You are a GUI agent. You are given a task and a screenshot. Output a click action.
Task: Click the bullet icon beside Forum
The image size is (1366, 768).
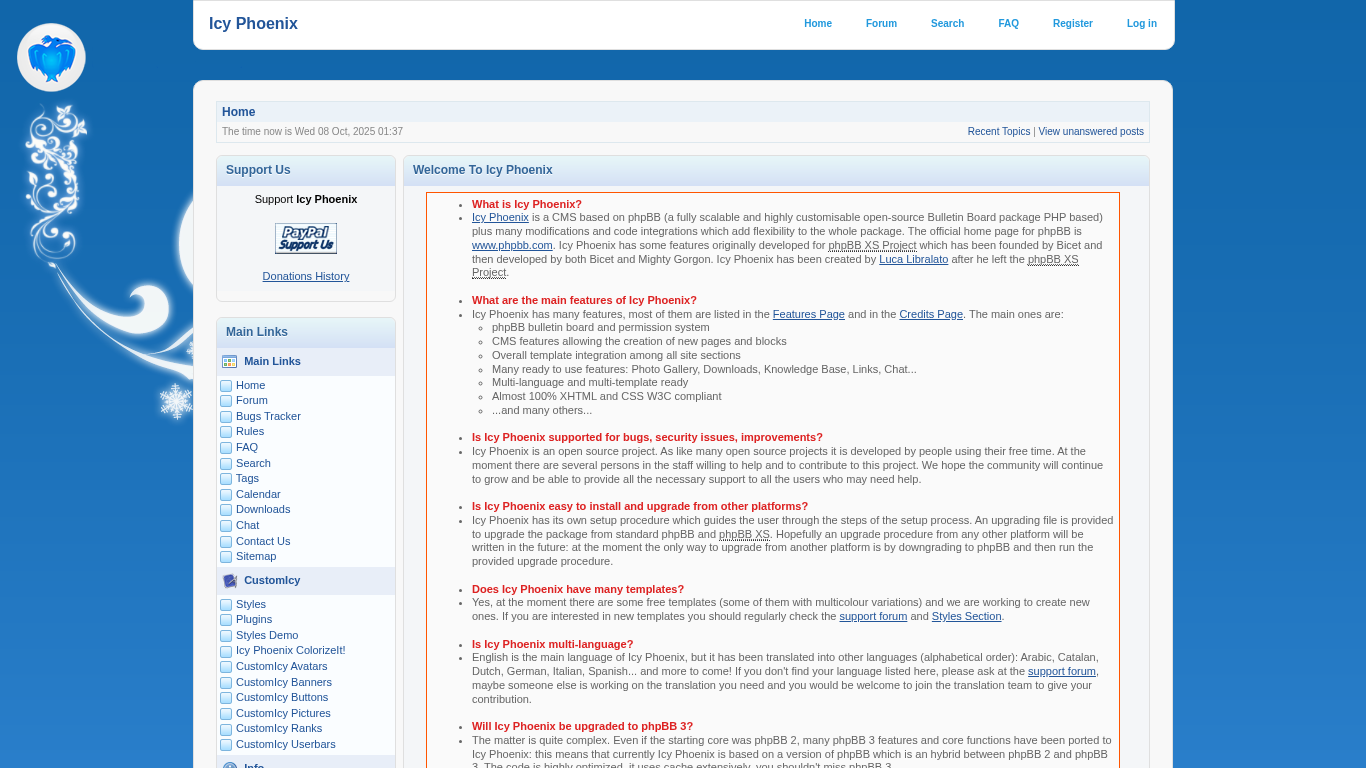pyautogui.click(x=226, y=401)
